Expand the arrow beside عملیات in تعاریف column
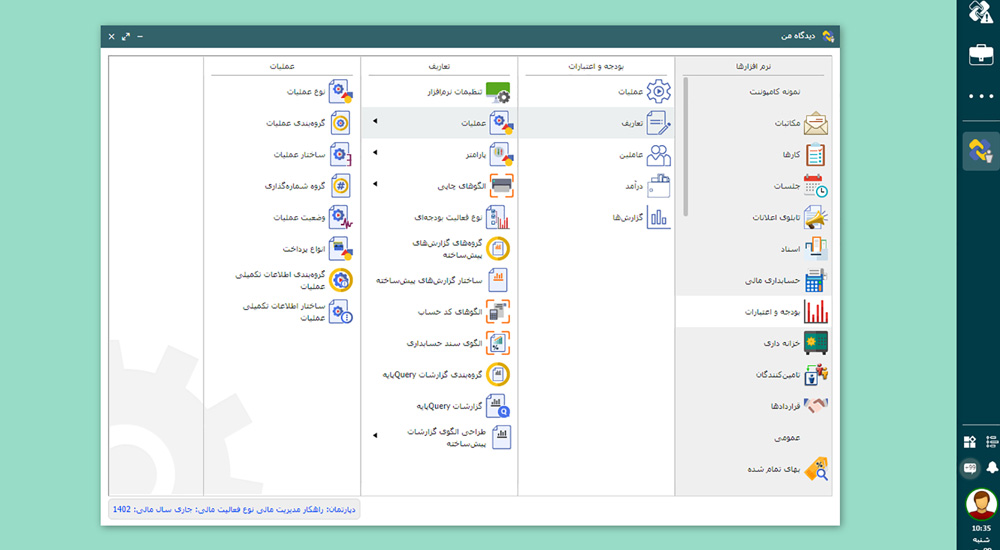 point(375,121)
